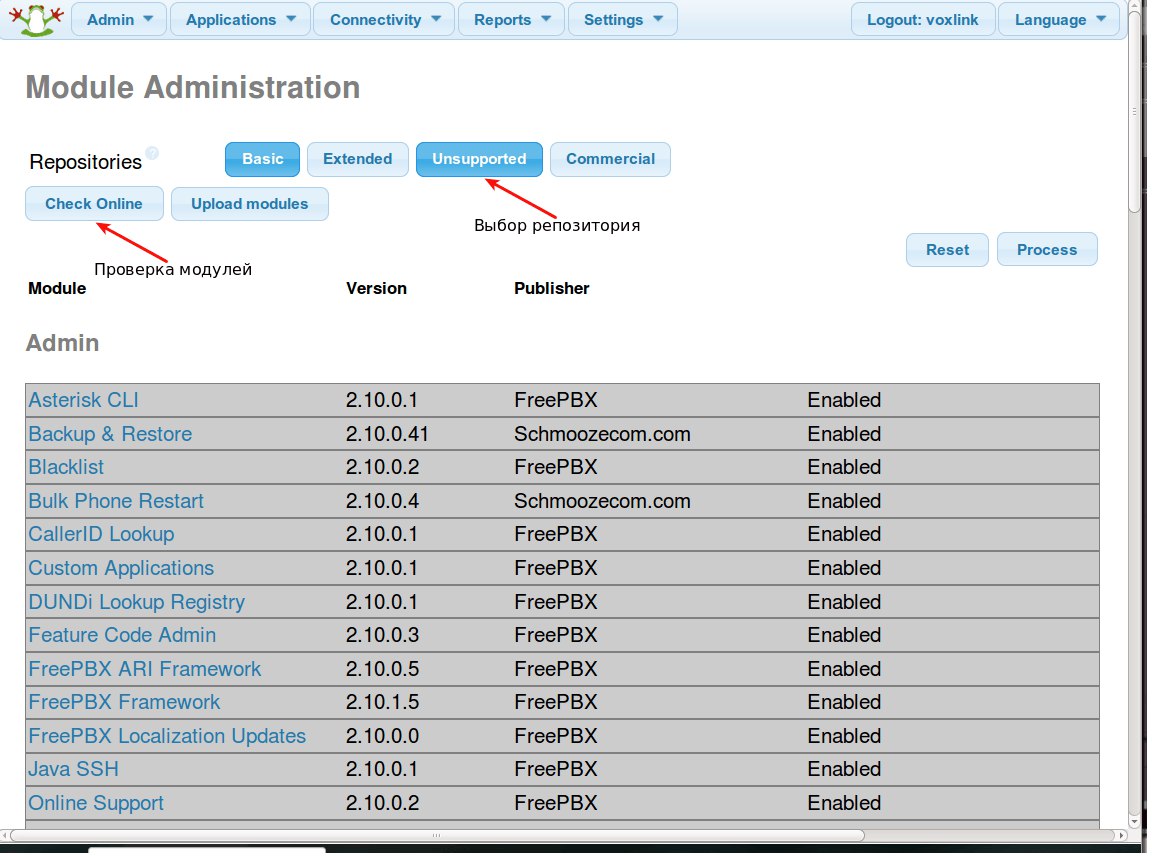
Task: Open the Custom Applications module
Action: [121, 568]
